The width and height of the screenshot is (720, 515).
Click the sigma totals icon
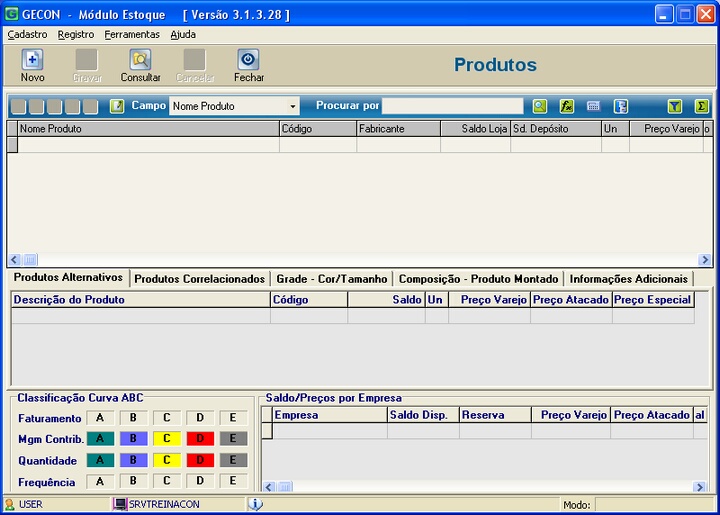pyautogui.click(x=701, y=106)
